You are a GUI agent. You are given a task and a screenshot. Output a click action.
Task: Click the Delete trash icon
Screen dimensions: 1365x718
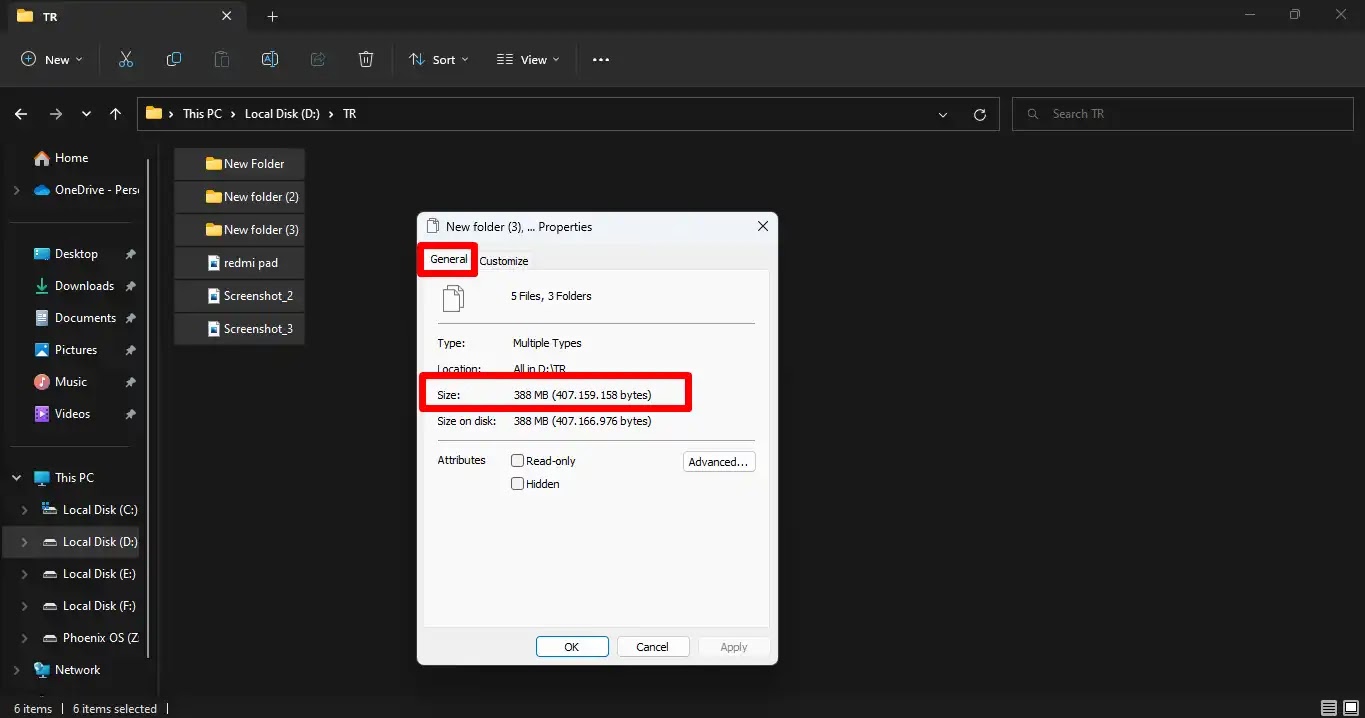pos(366,59)
